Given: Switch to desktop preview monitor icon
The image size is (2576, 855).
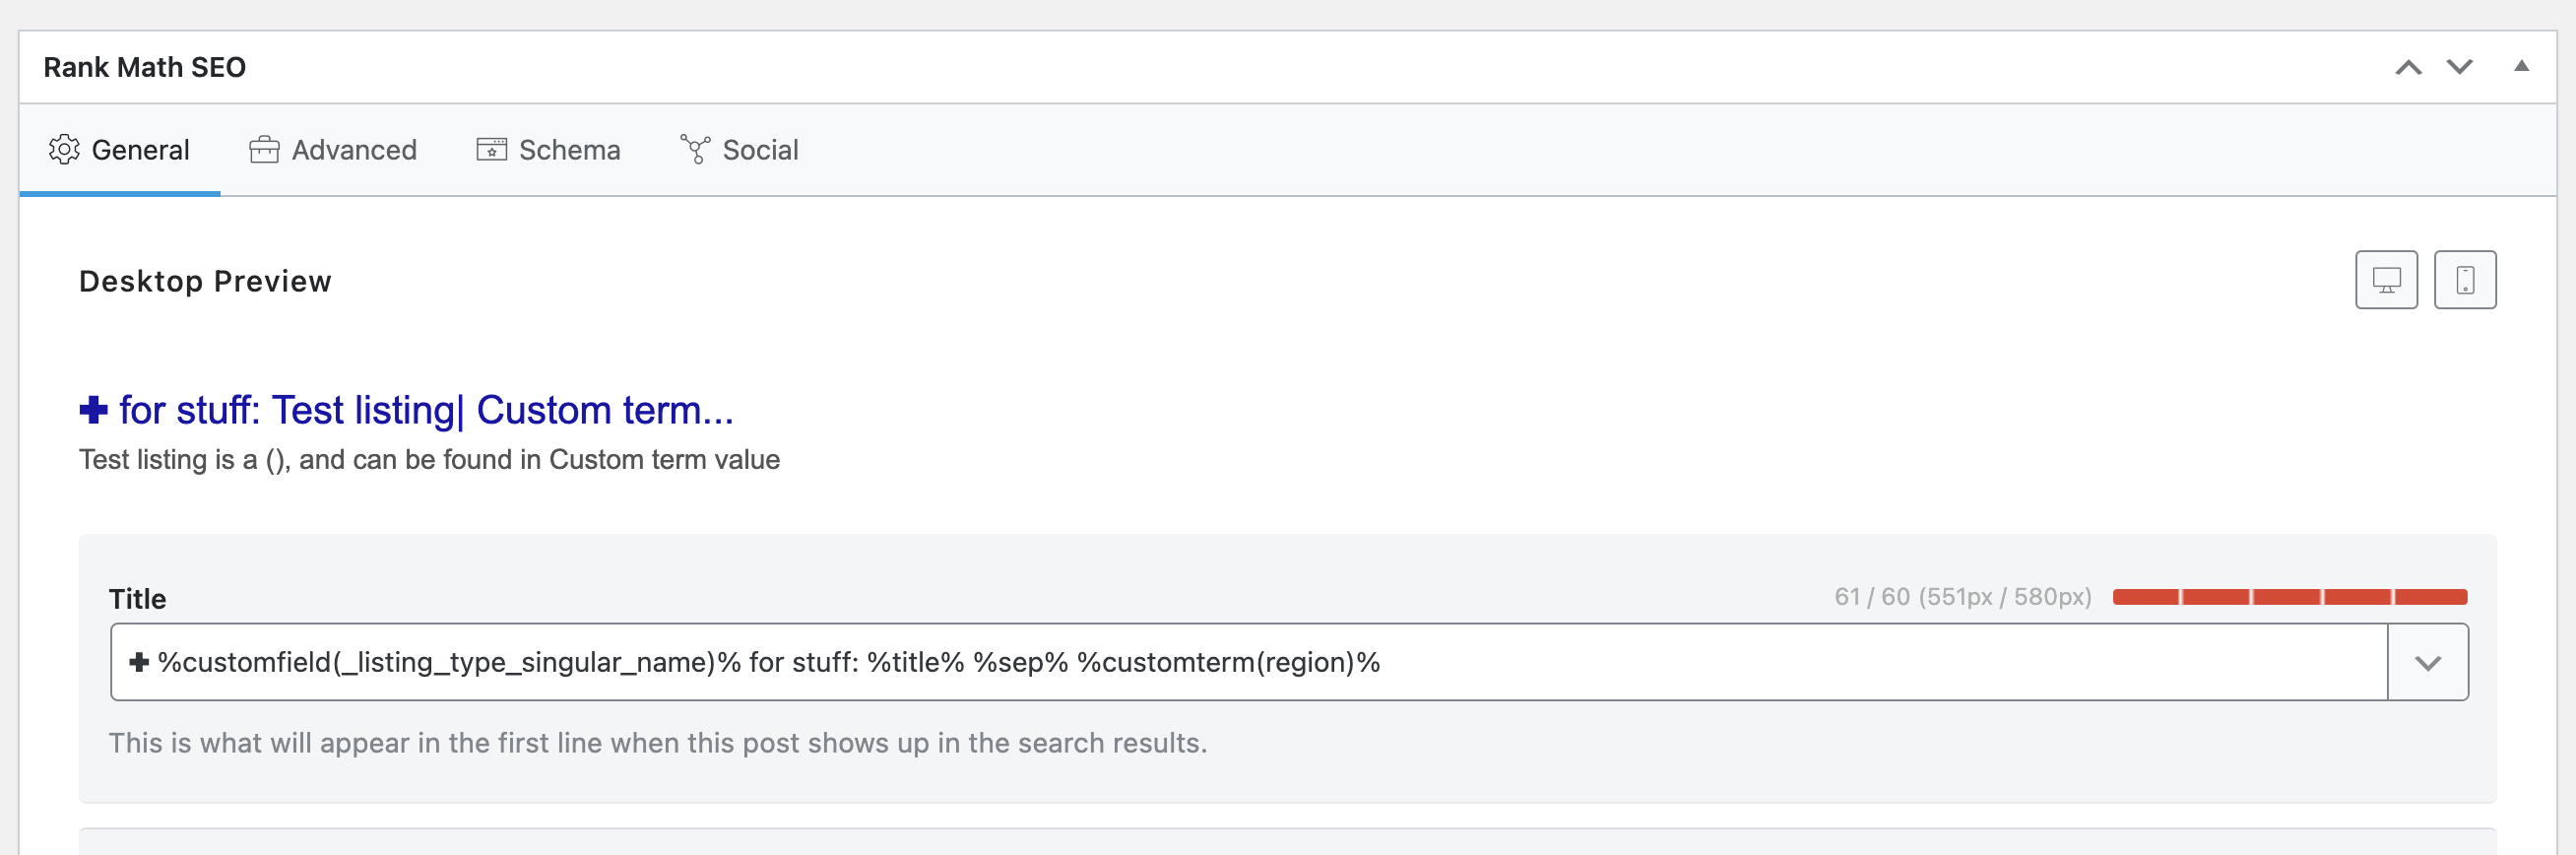Looking at the screenshot, I should coord(2386,280).
